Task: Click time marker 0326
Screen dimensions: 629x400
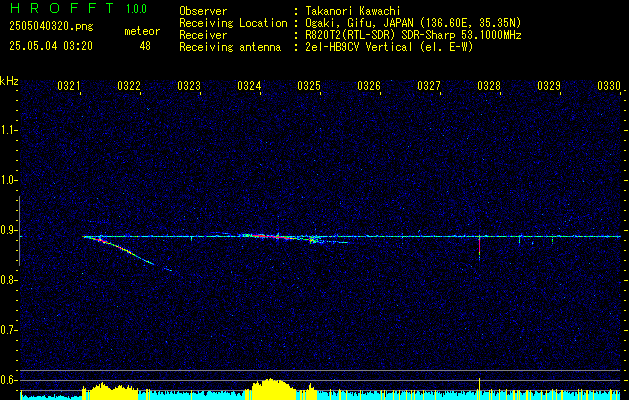Action: click(x=369, y=86)
